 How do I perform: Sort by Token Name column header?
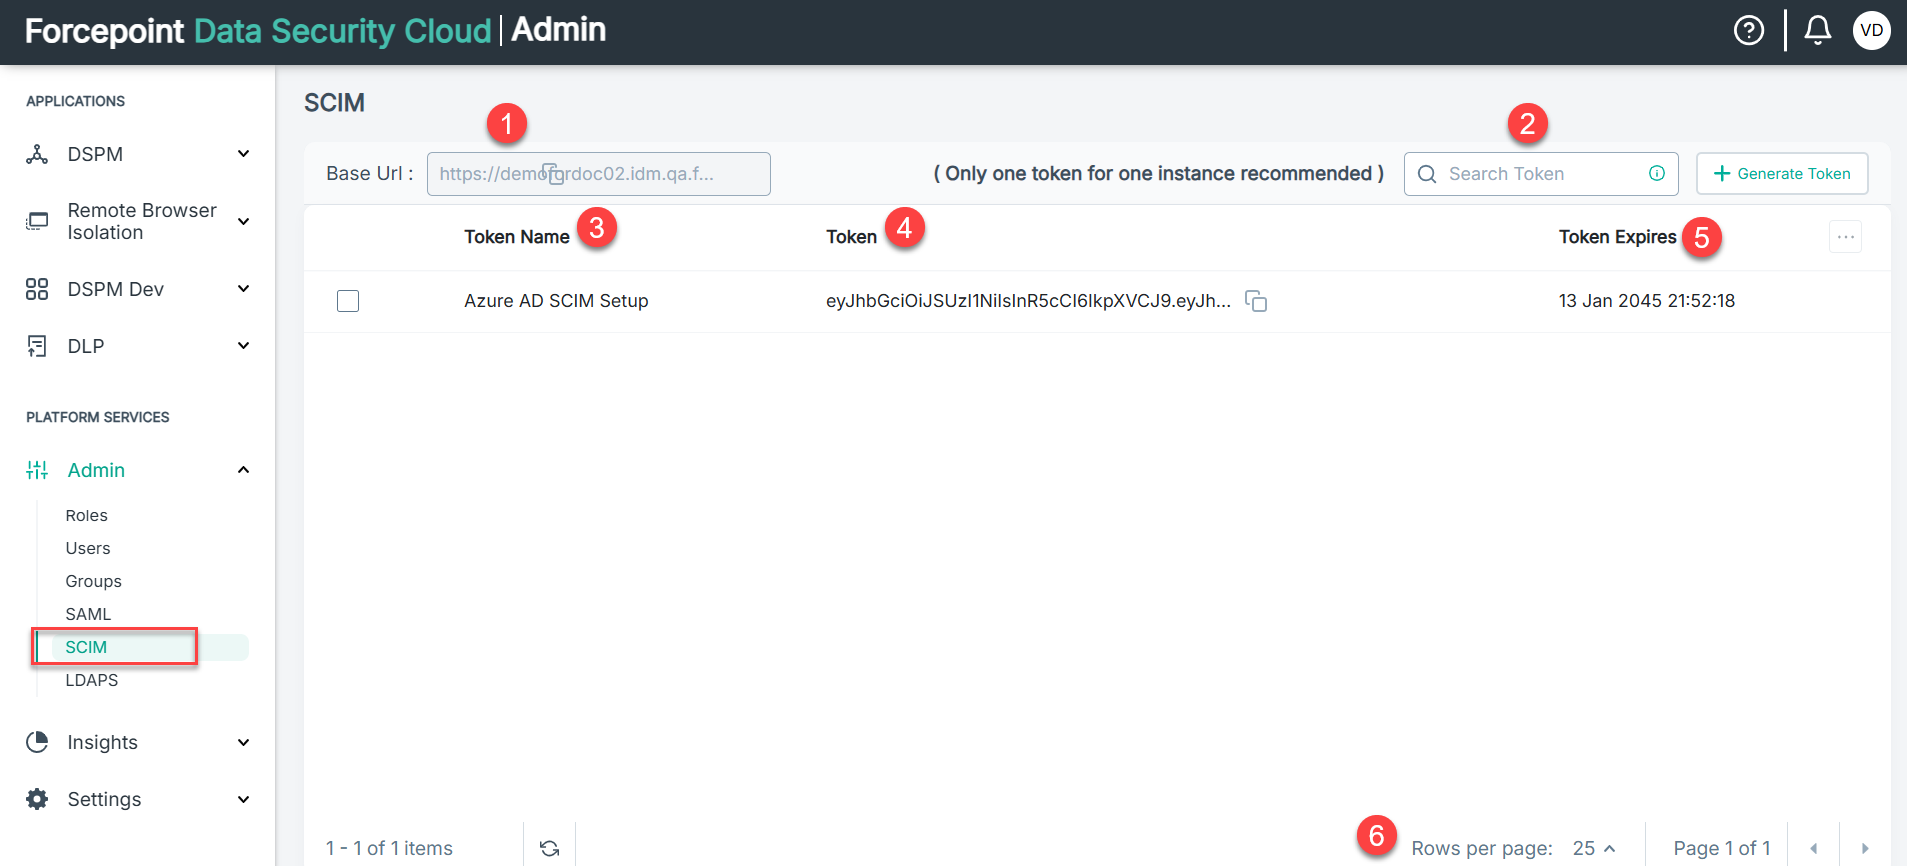tap(517, 237)
